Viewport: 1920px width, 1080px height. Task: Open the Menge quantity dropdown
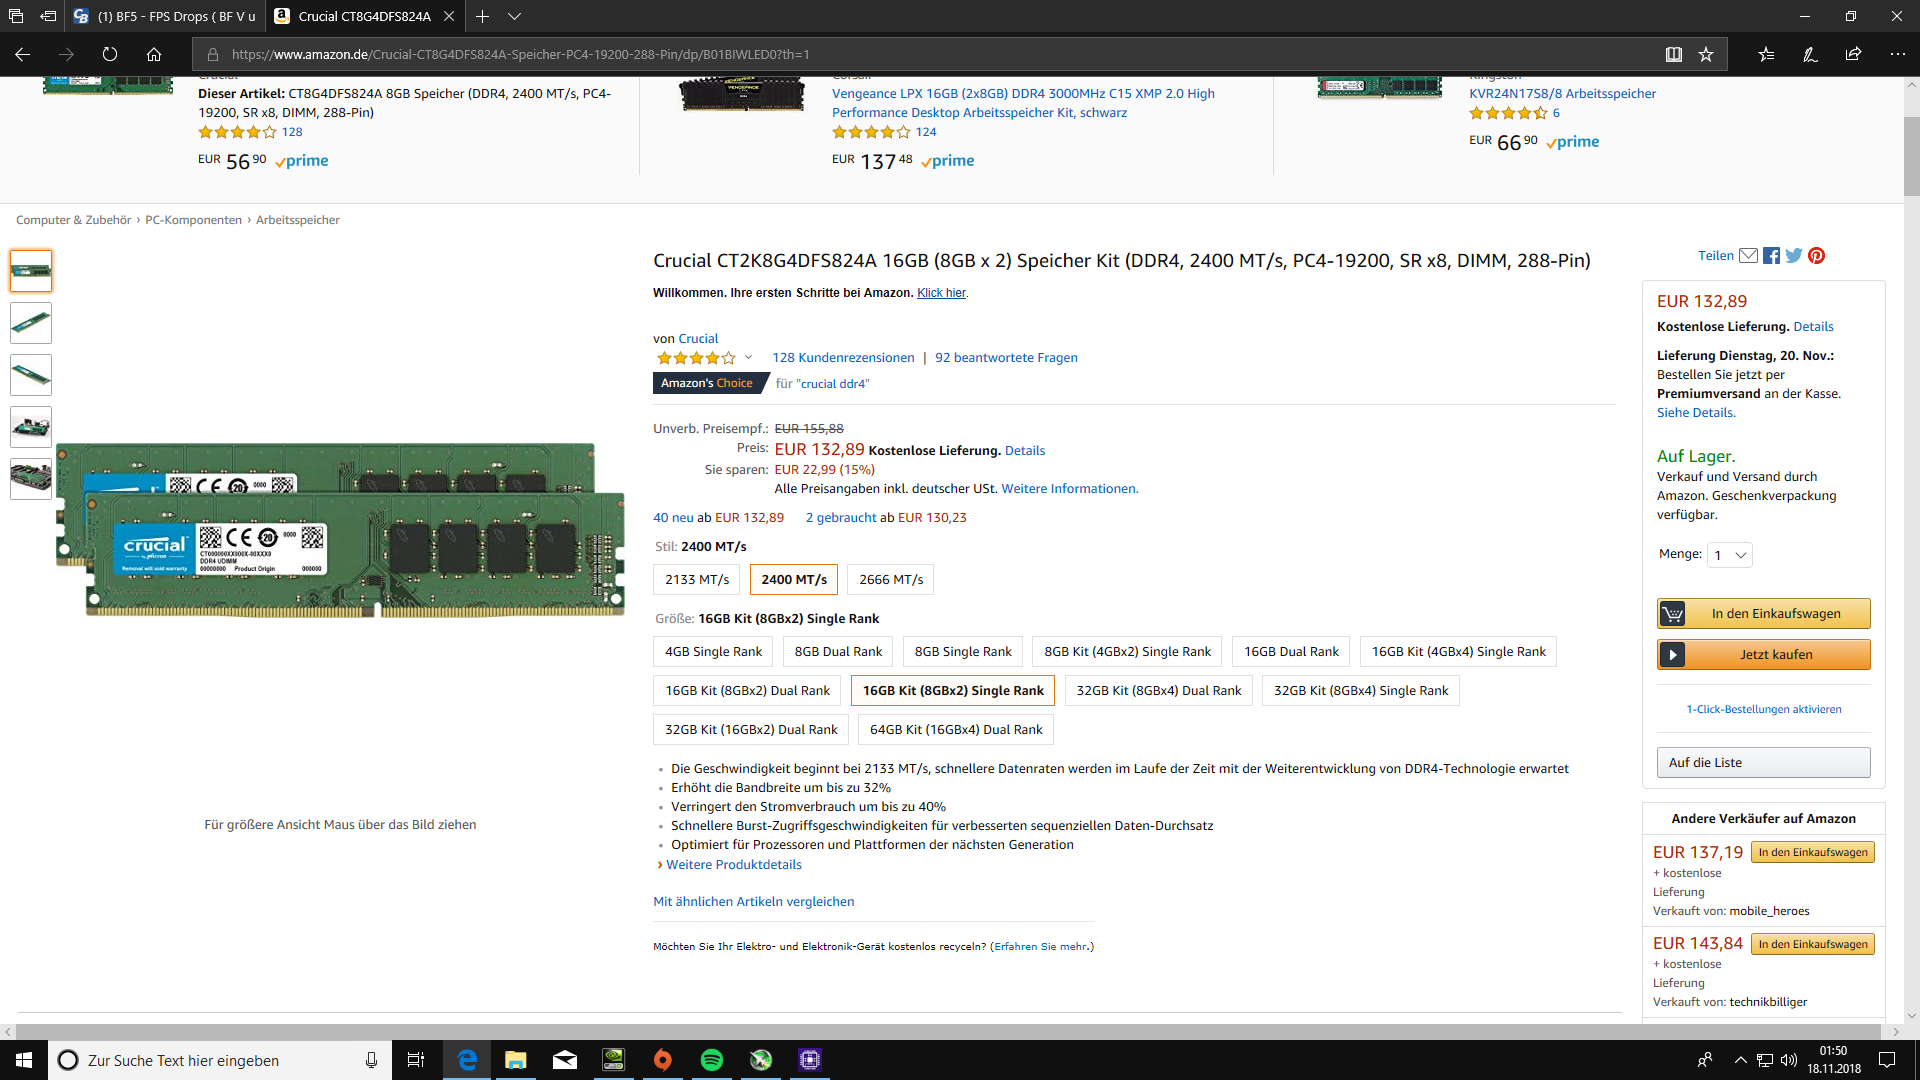(x=1729, y=555)
